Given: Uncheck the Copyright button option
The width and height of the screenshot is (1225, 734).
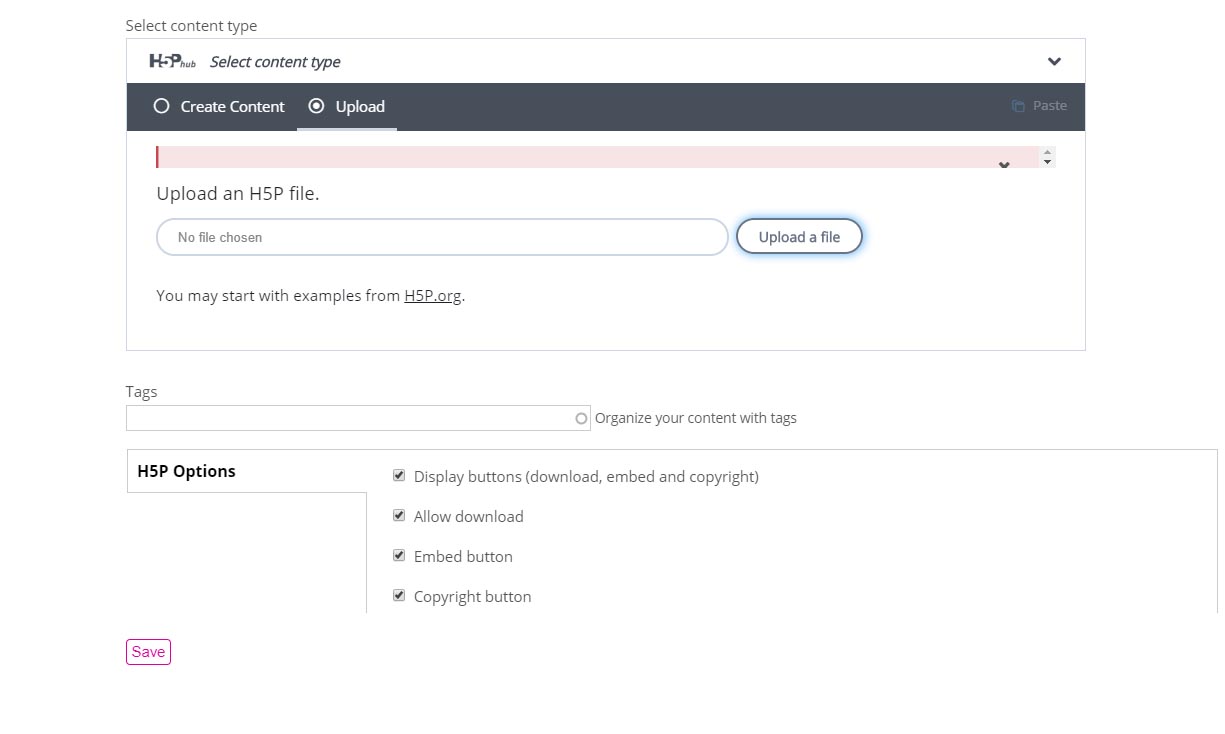Looking at the screenshot, I should (399, 594).
